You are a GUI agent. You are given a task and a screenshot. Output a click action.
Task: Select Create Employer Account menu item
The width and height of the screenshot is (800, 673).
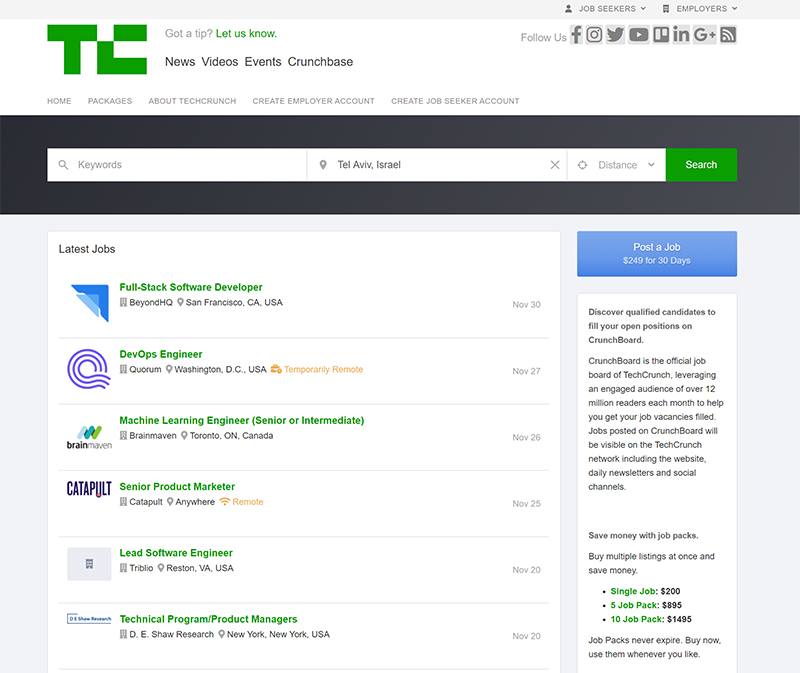313,101
